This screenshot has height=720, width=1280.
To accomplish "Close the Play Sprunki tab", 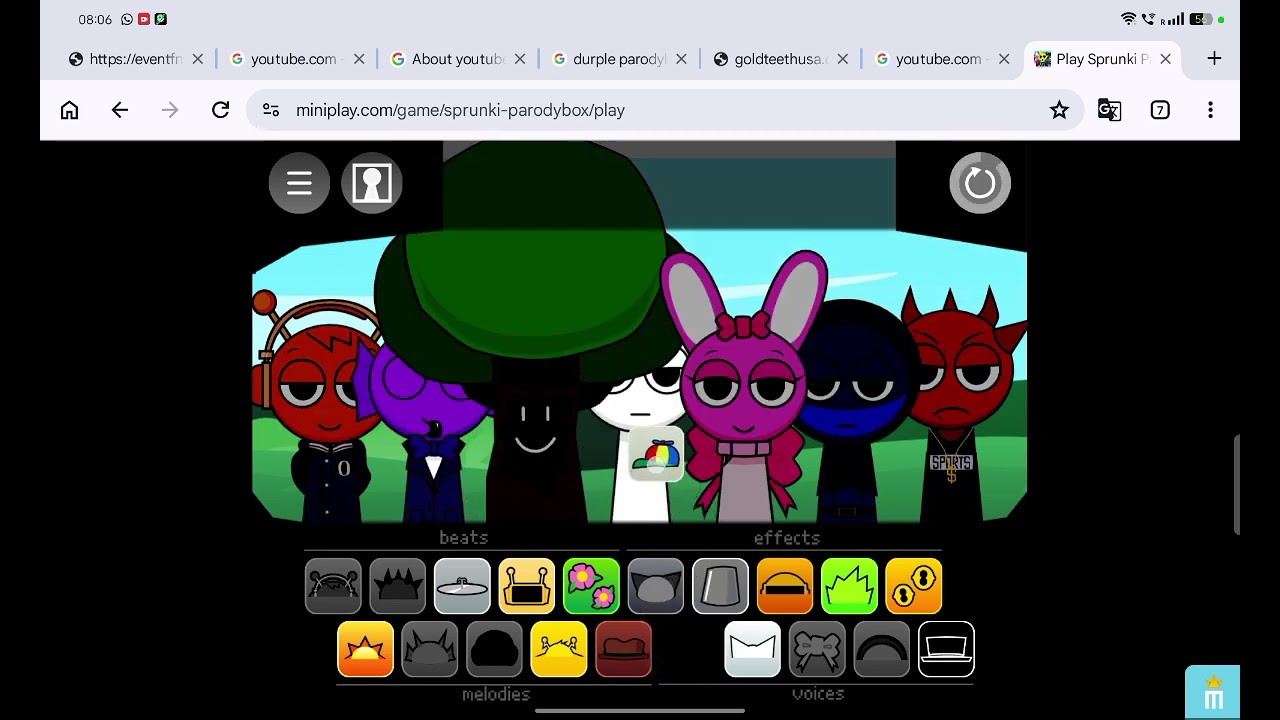I will coord(1165,59).
